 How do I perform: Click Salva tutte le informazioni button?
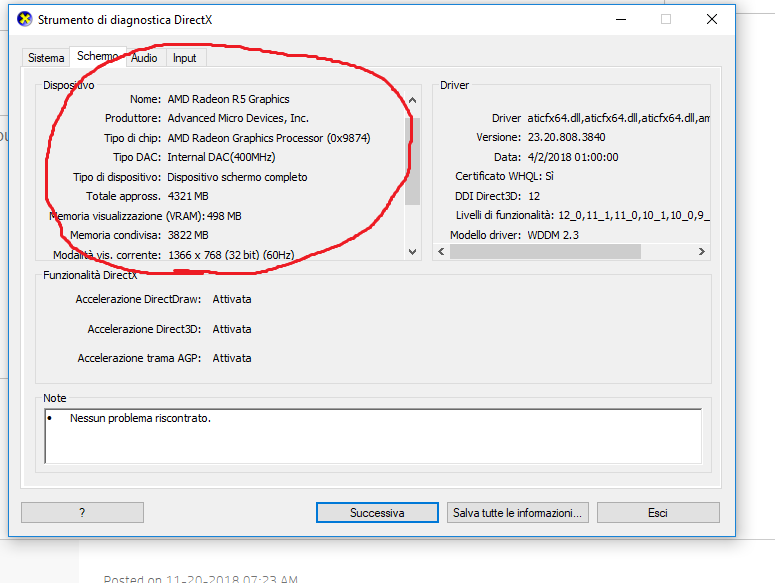(x=517, y=513)
